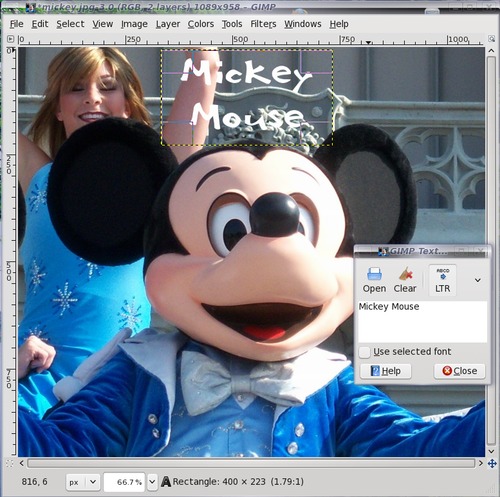Open the Edit menu

[40, 24]
